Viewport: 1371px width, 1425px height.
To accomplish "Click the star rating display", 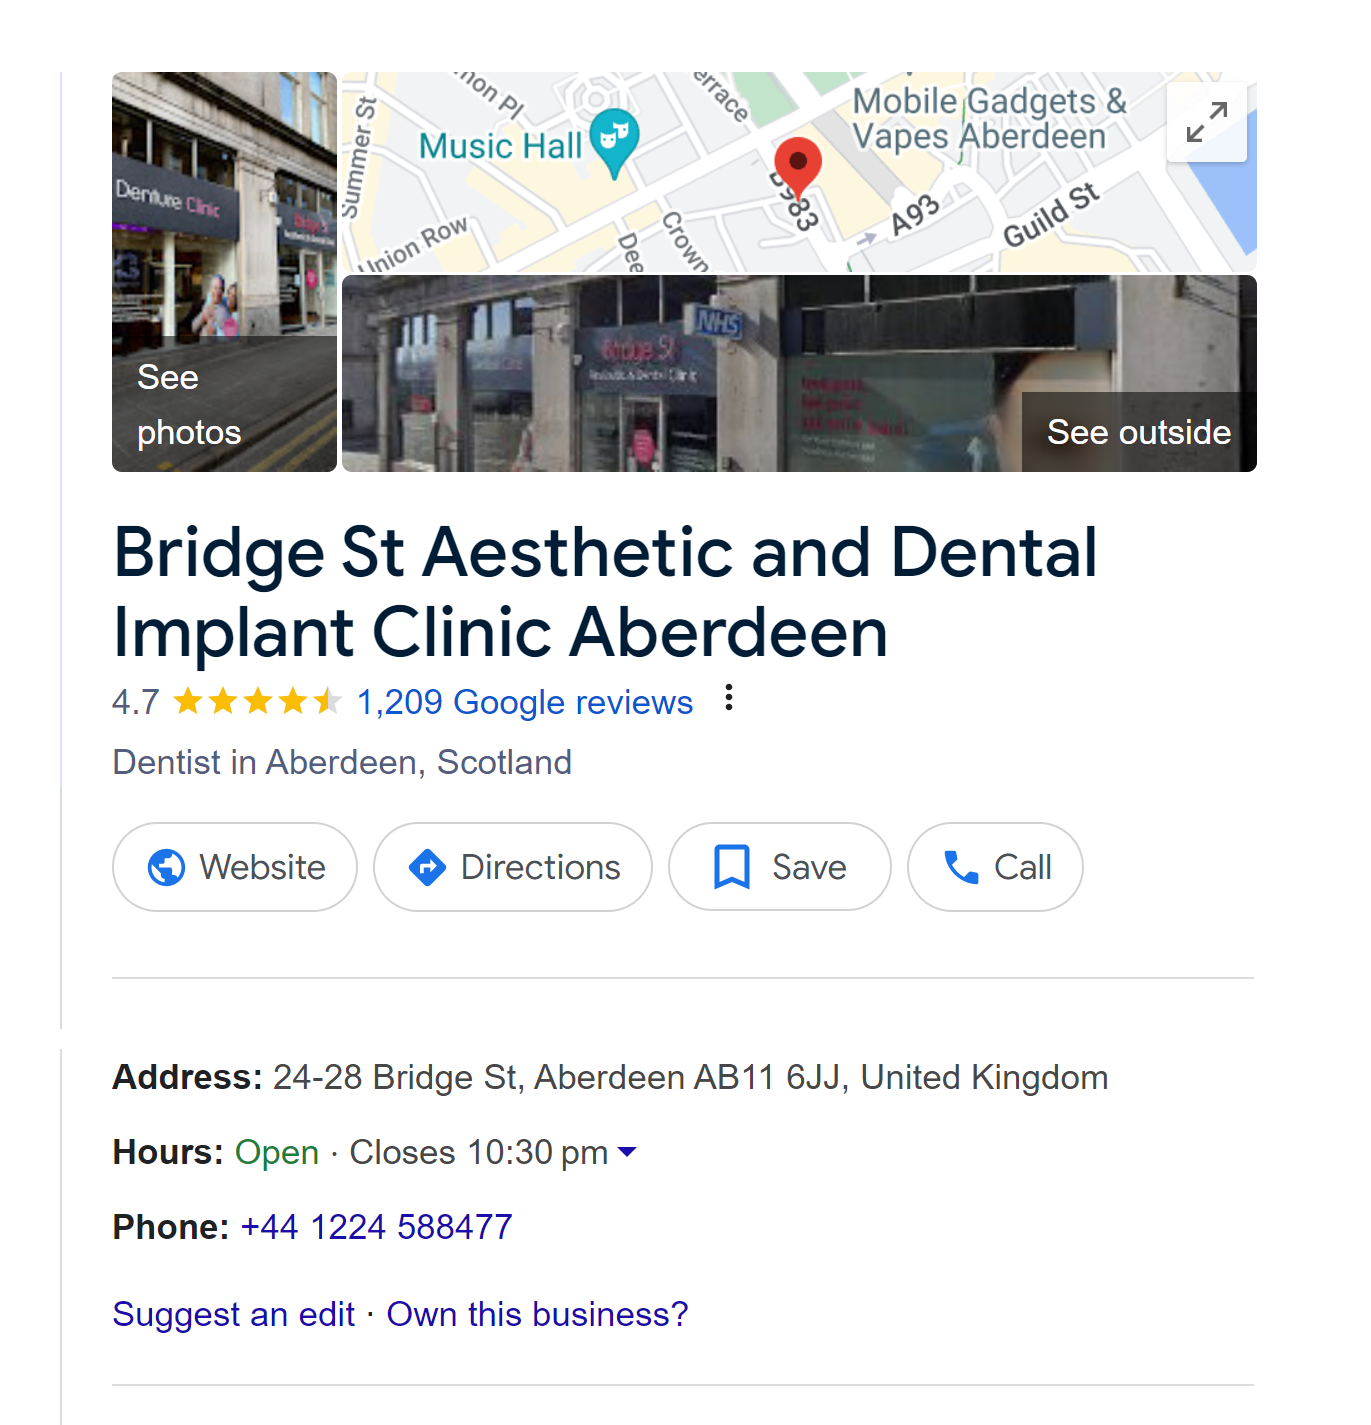I will coord(258,702).
